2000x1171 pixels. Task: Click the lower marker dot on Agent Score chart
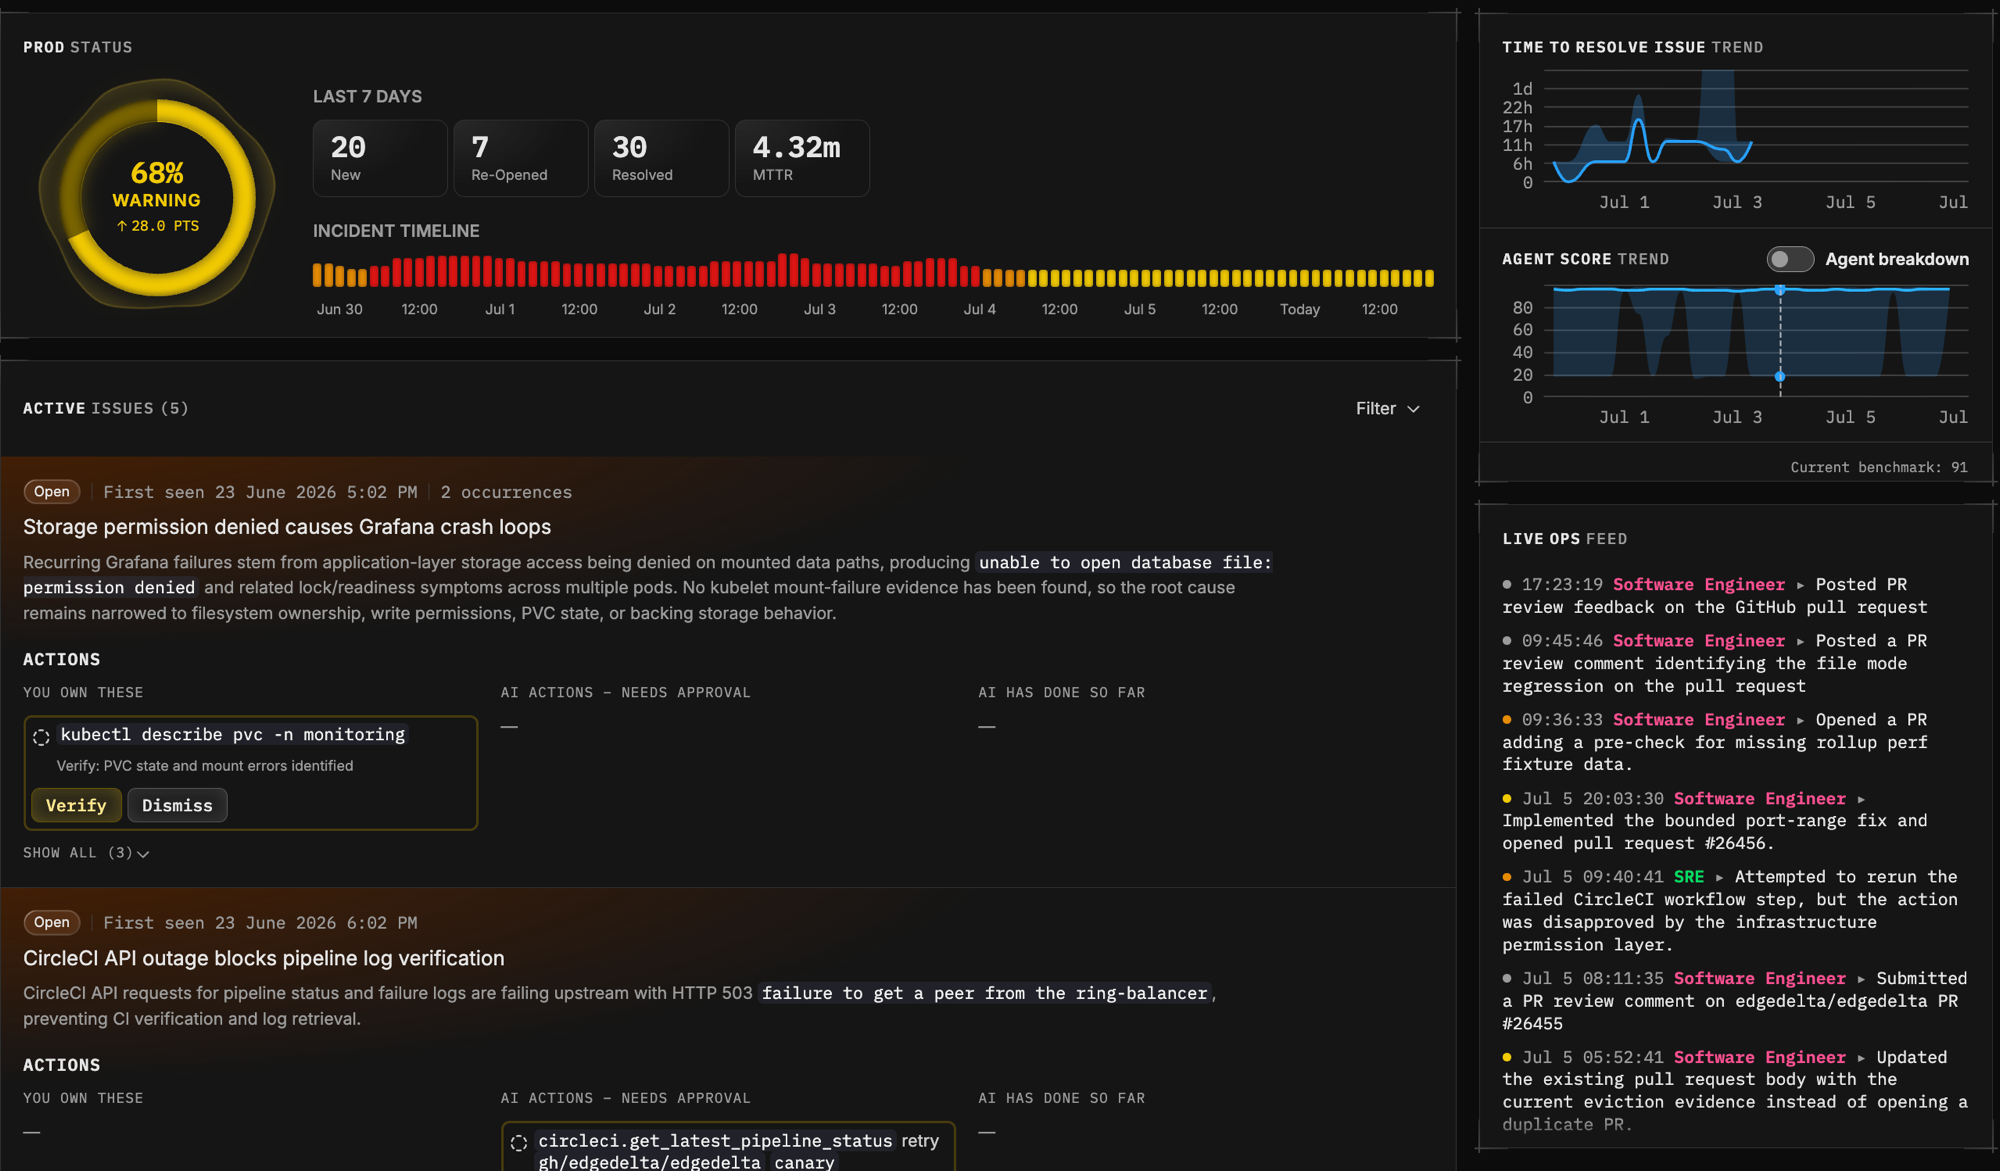click(x=1780, y=376)
